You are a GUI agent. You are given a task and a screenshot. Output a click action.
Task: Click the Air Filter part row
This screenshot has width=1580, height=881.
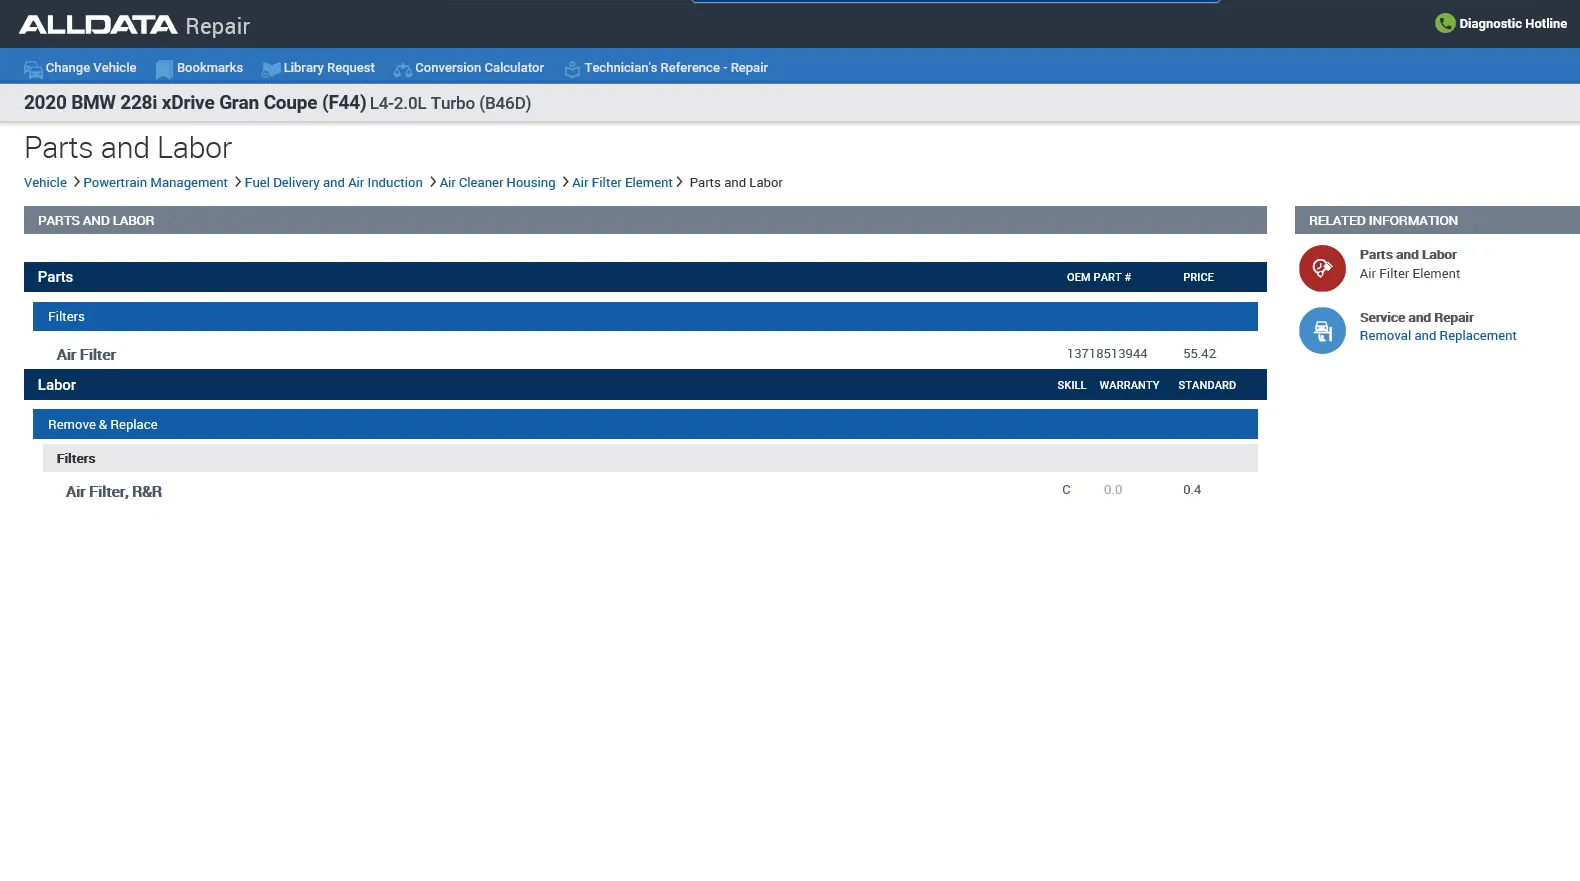645,354
